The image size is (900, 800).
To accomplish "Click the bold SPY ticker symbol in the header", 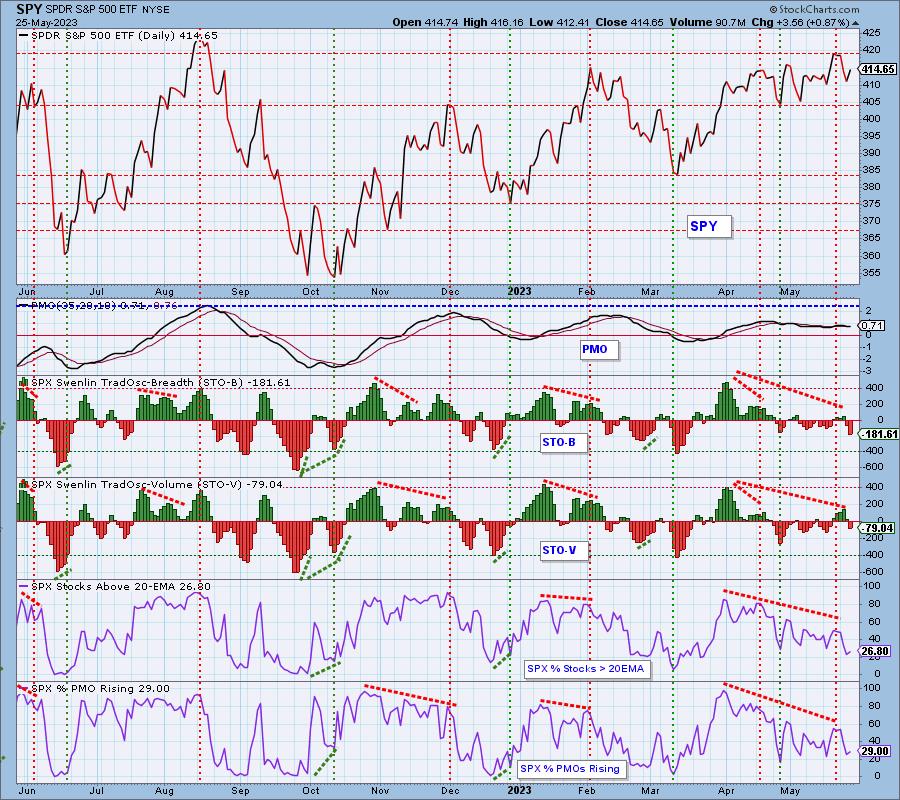I will point(28,10).
